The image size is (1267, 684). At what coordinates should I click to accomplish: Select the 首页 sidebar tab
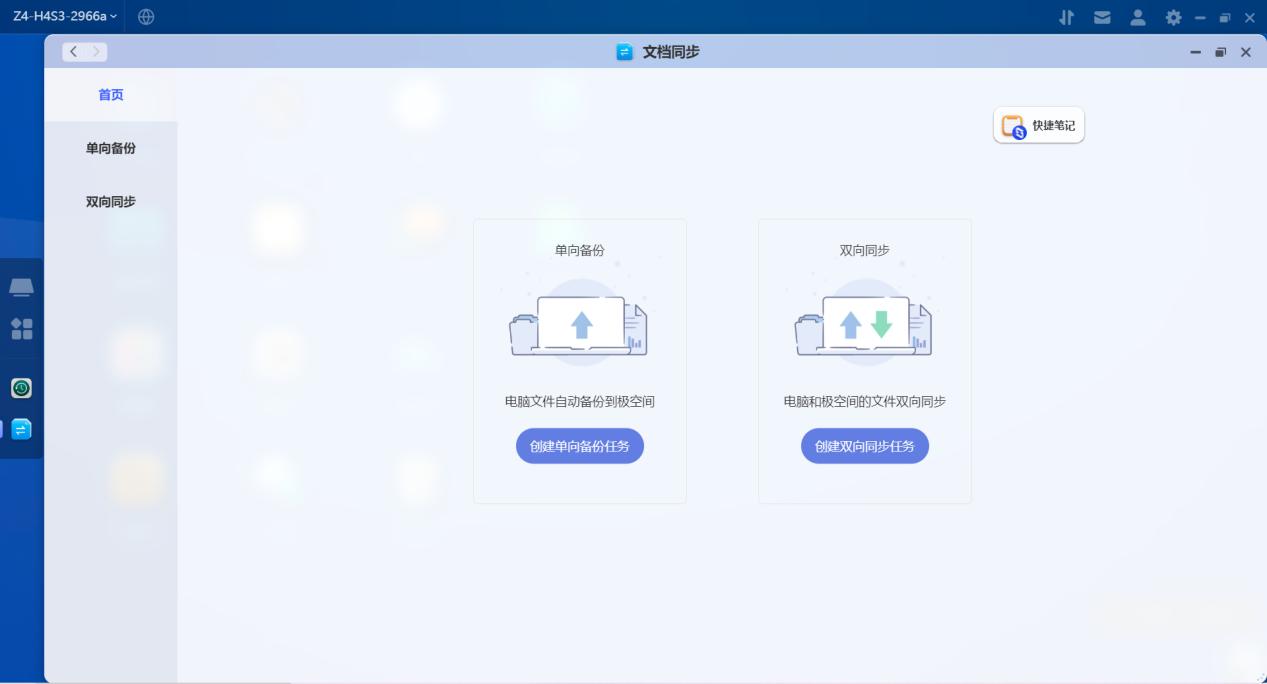coord(110,94)
